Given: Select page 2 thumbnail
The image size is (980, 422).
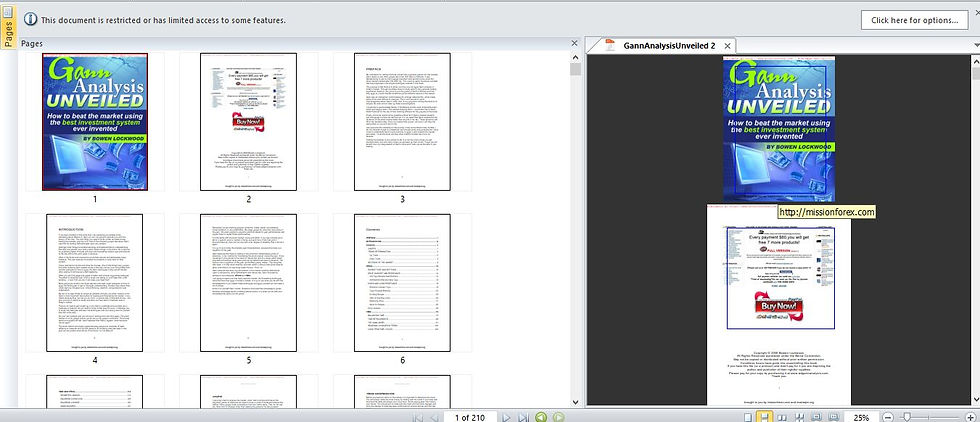Looking at the screenshot, I should (249, 121).
